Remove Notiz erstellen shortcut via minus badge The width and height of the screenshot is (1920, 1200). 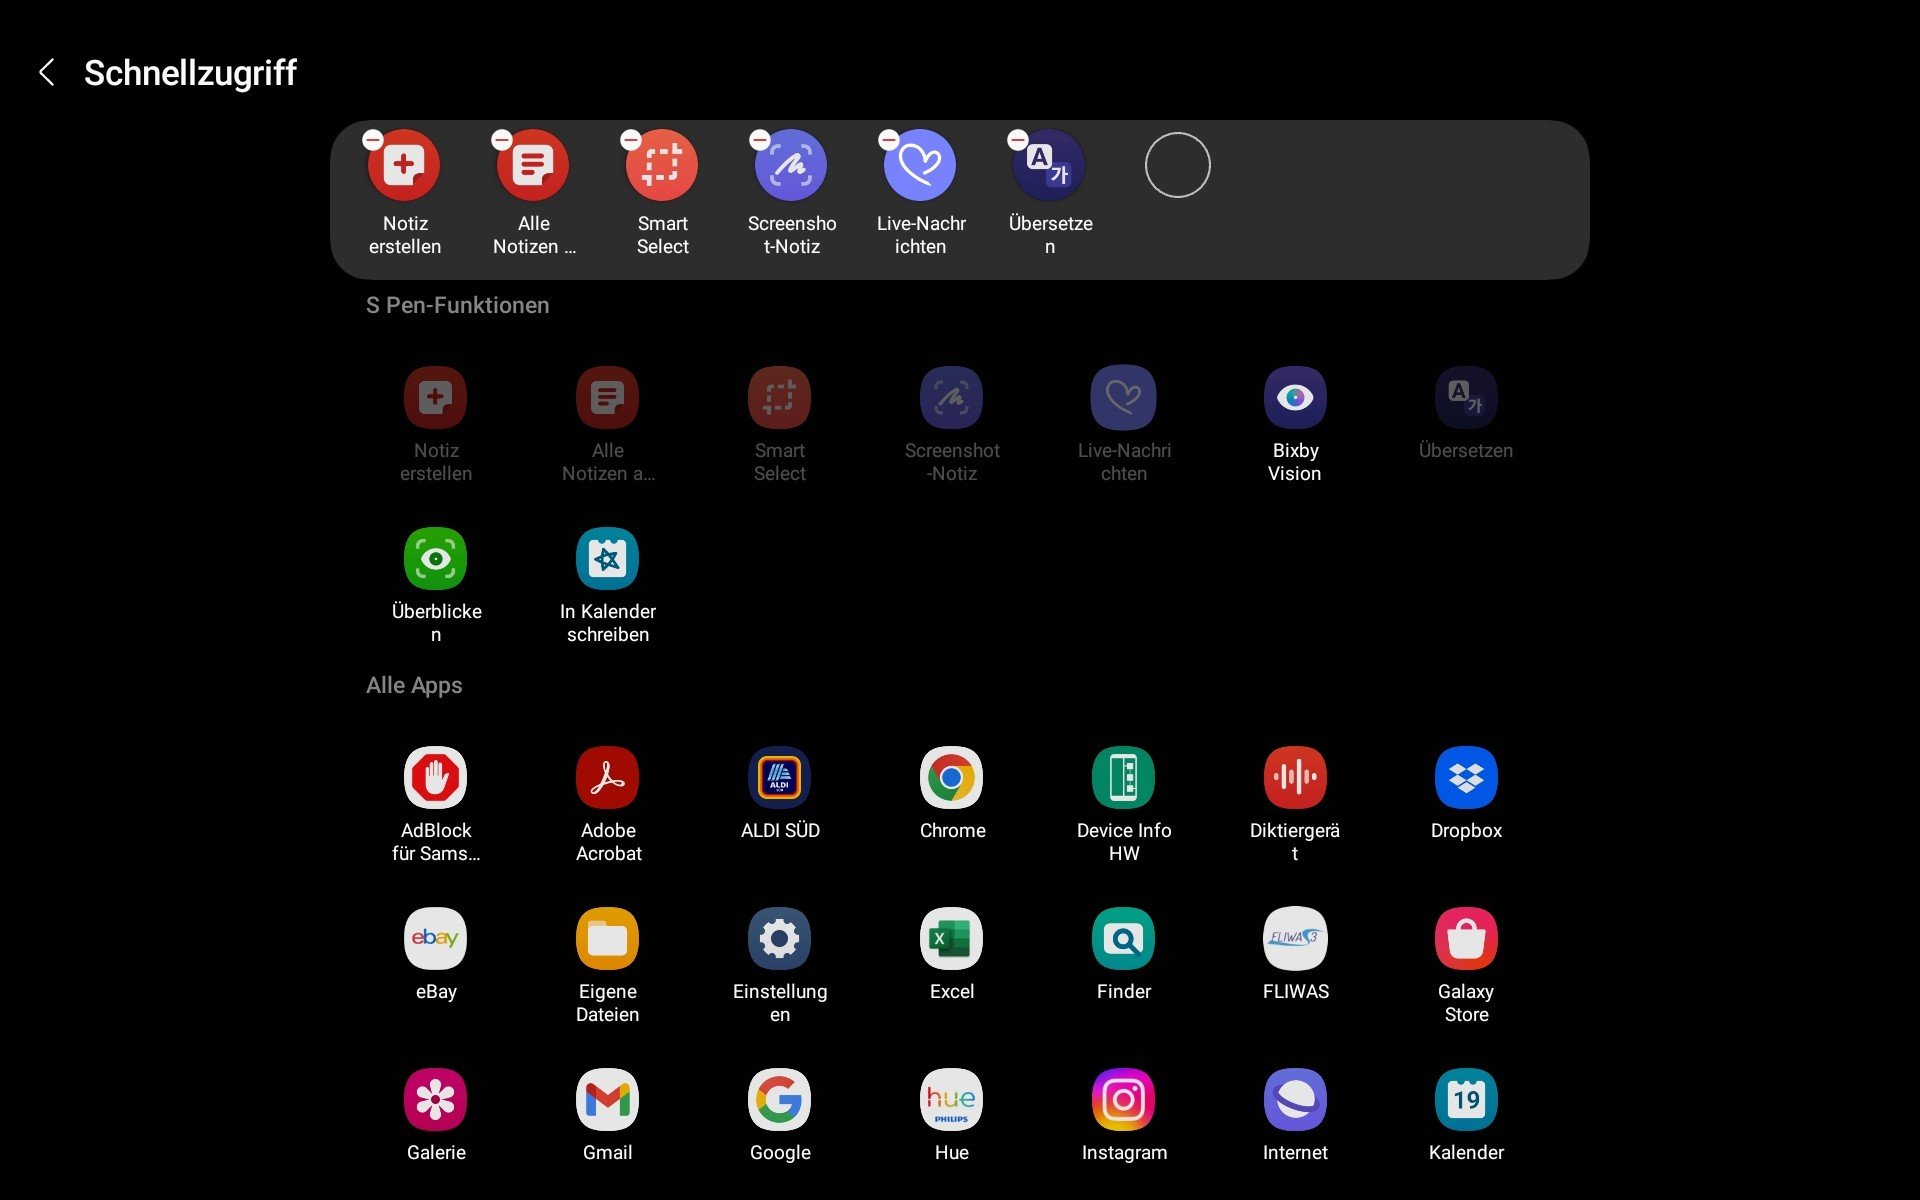373,140
